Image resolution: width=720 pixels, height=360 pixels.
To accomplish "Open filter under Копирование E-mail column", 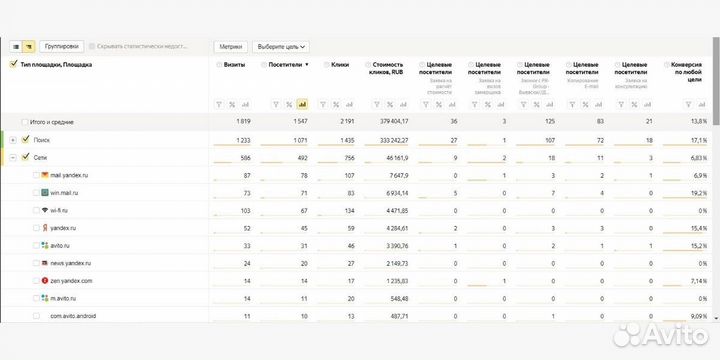I will (x=573, y=105).
